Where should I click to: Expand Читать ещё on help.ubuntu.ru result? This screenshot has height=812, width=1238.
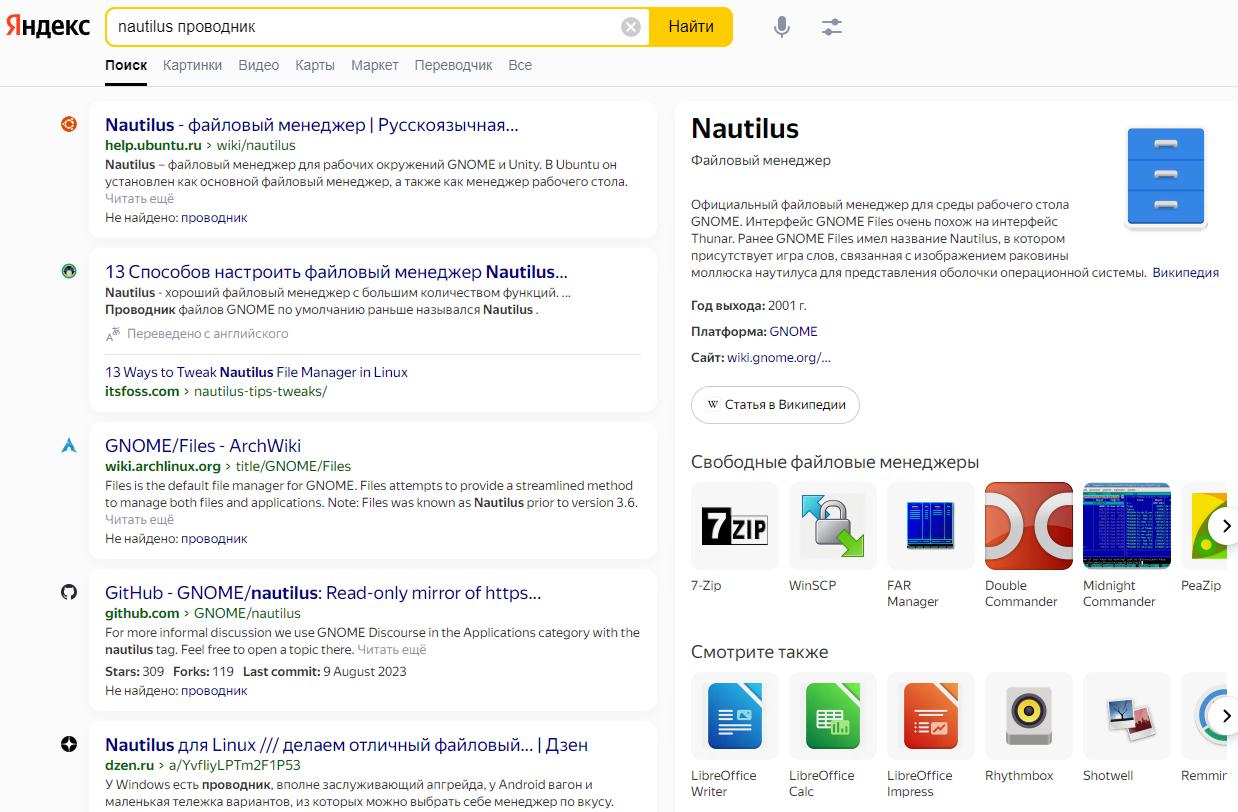(x=139, y=199)
